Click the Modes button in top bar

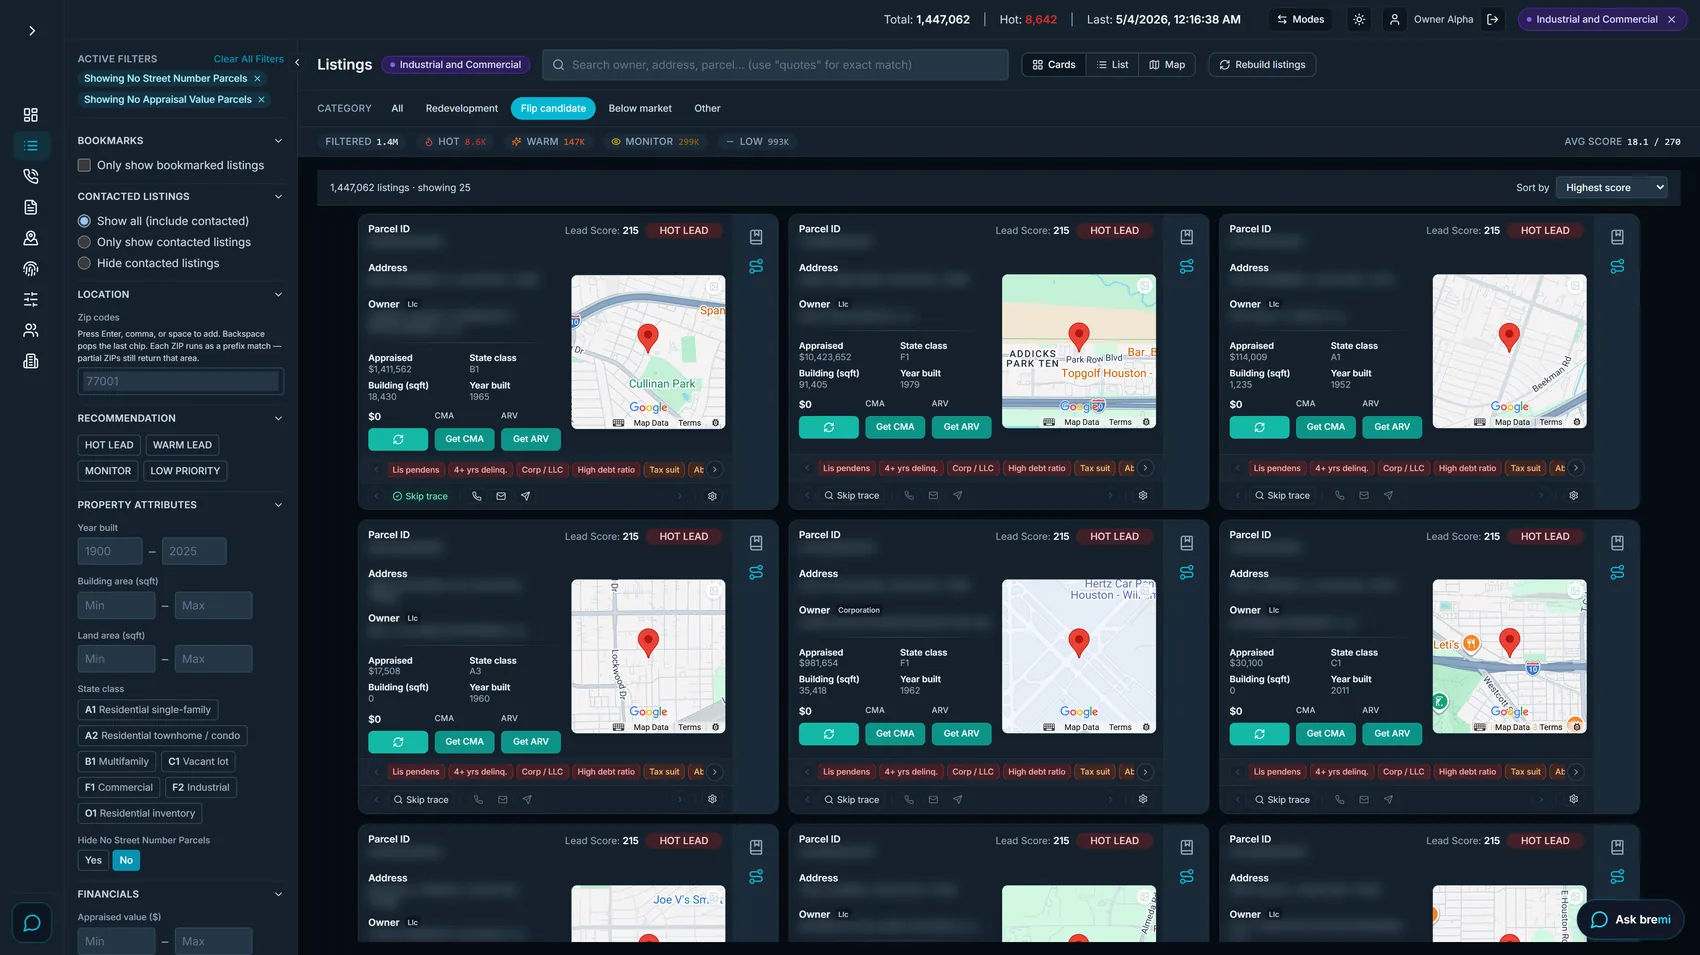1301,19
